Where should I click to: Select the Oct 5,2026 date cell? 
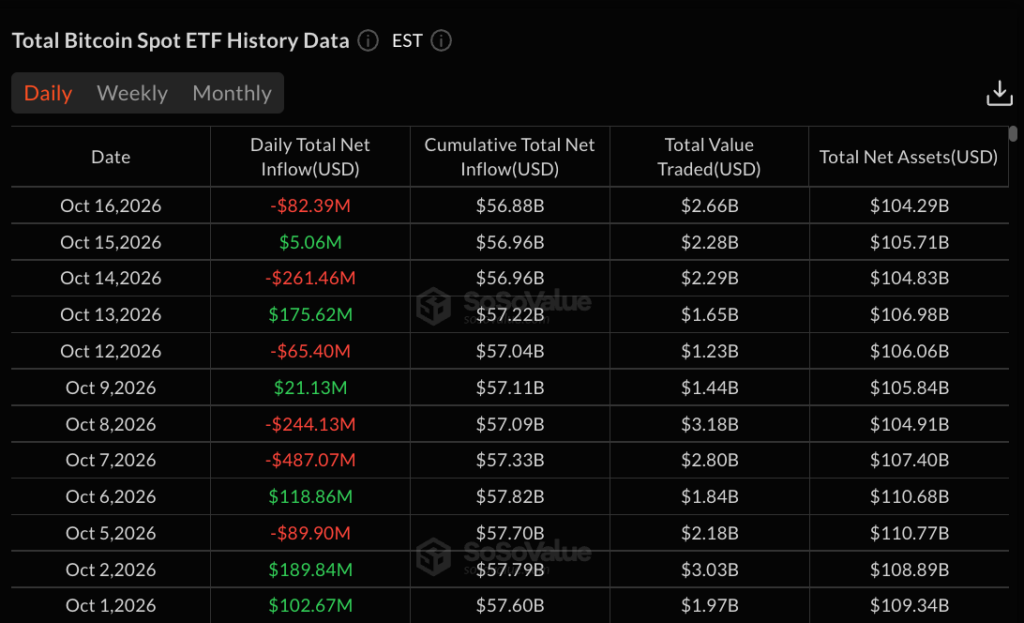[x=111, y=534]
